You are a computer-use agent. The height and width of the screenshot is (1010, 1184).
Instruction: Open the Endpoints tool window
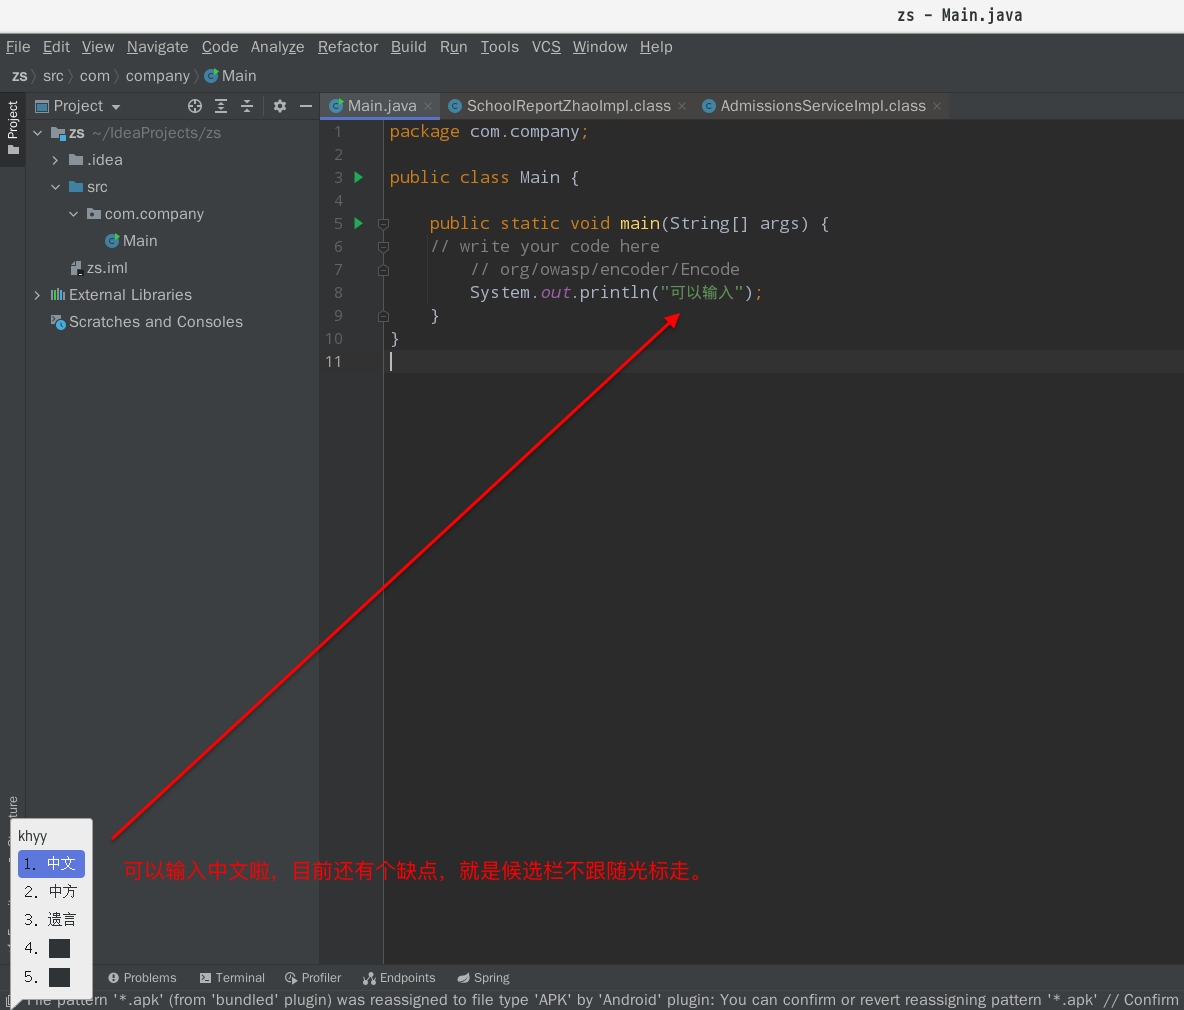coord(399,978)
